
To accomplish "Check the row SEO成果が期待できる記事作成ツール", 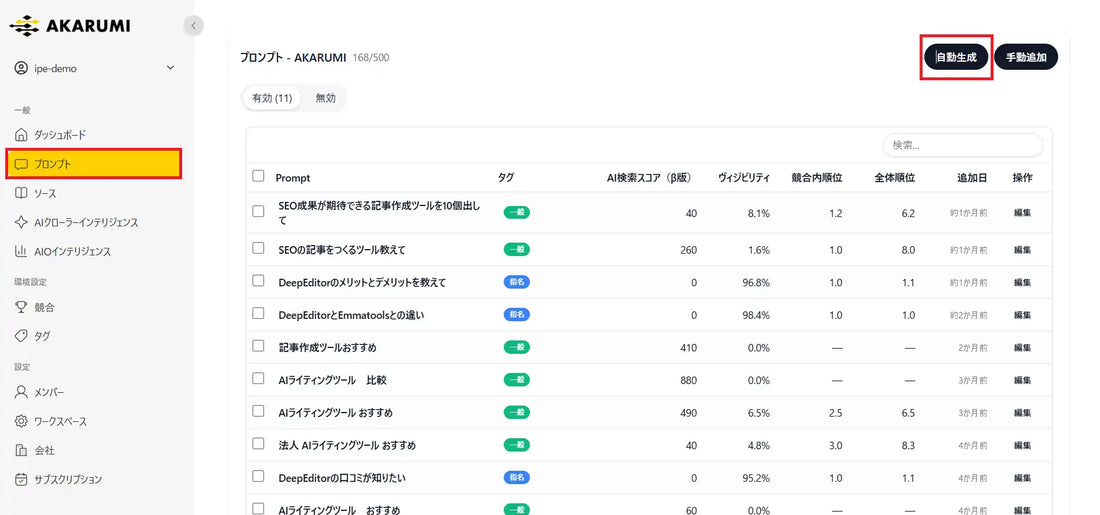I will (258, 210).
